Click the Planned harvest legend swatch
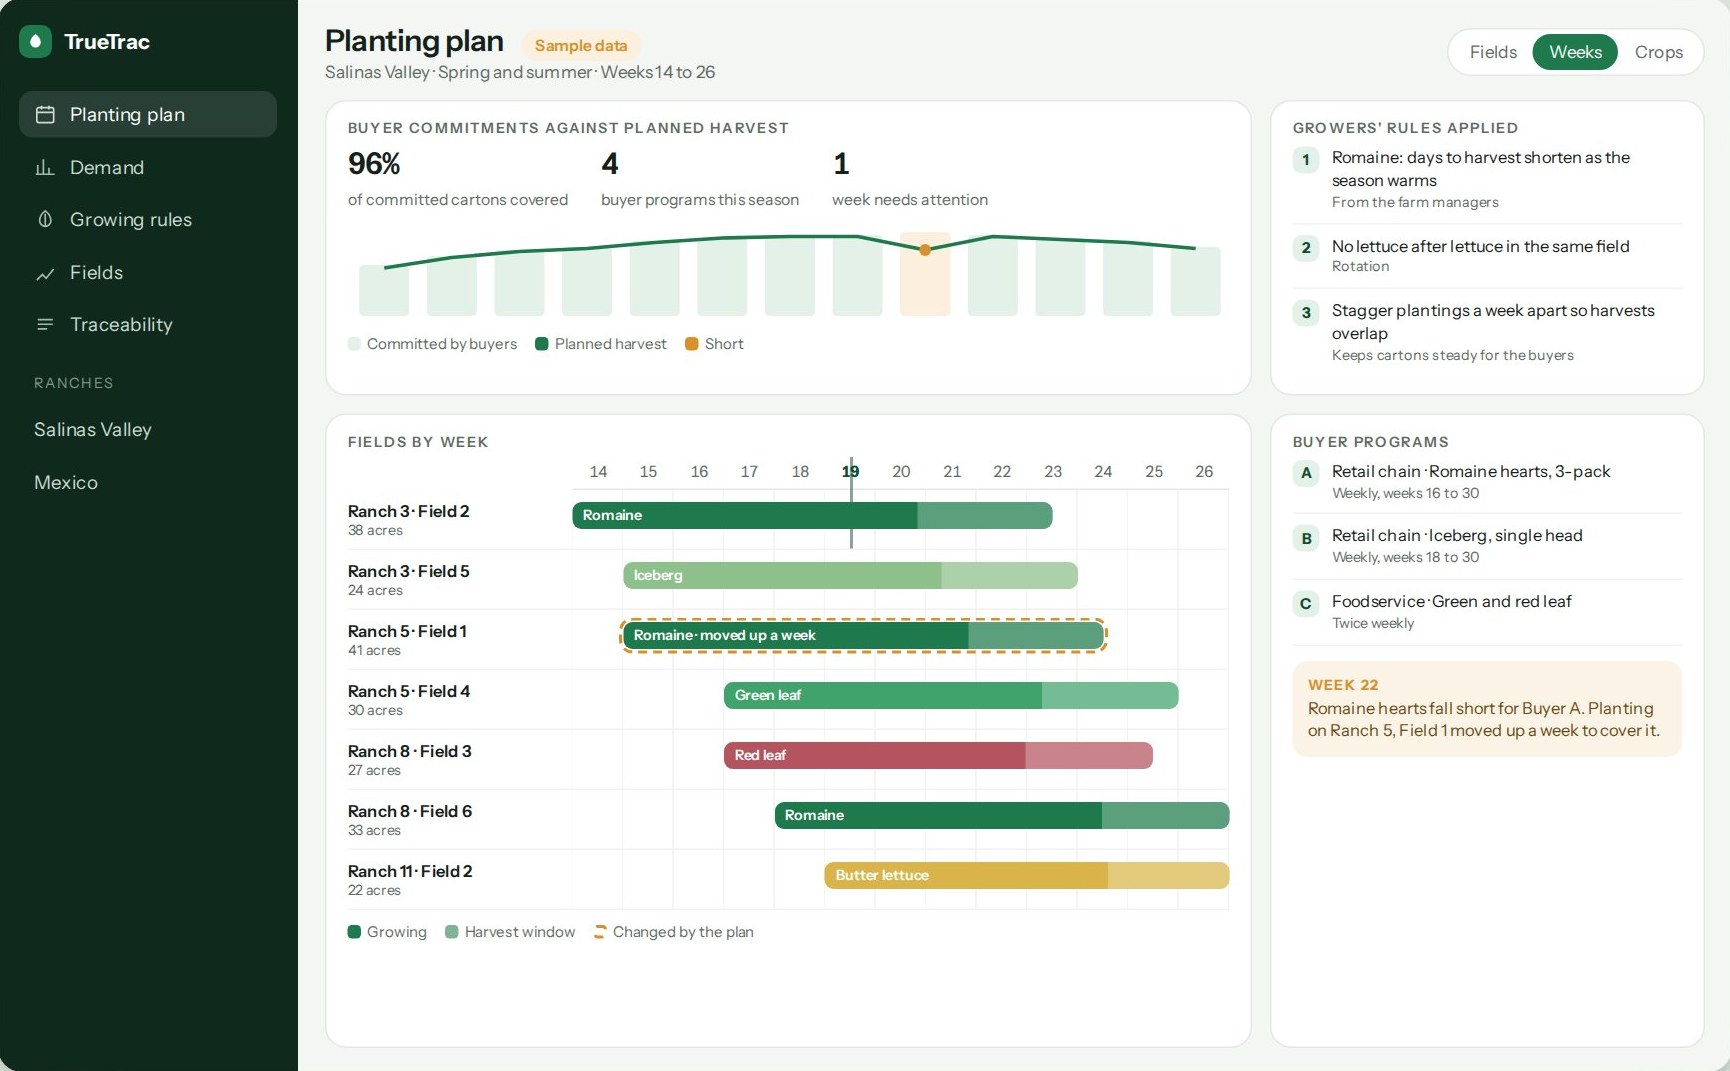The image size is (1730, 1071). [x=542, y=344]
